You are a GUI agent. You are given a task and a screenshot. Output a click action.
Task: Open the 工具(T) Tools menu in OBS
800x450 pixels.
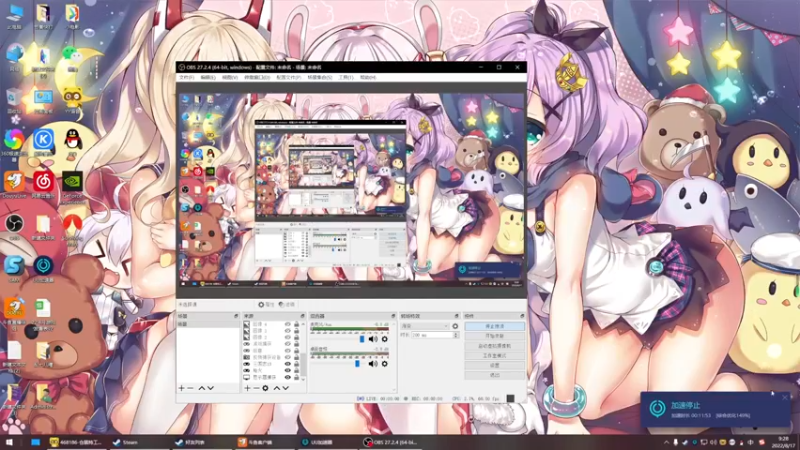point(345,78)
